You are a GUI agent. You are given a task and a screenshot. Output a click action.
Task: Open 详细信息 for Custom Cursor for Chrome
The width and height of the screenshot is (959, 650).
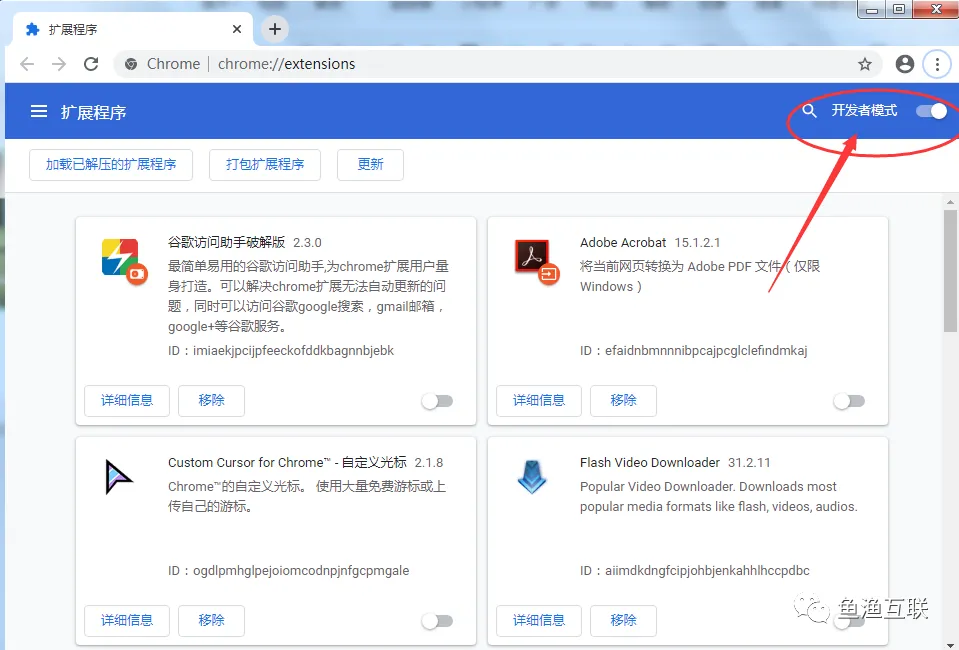point(127,621)
